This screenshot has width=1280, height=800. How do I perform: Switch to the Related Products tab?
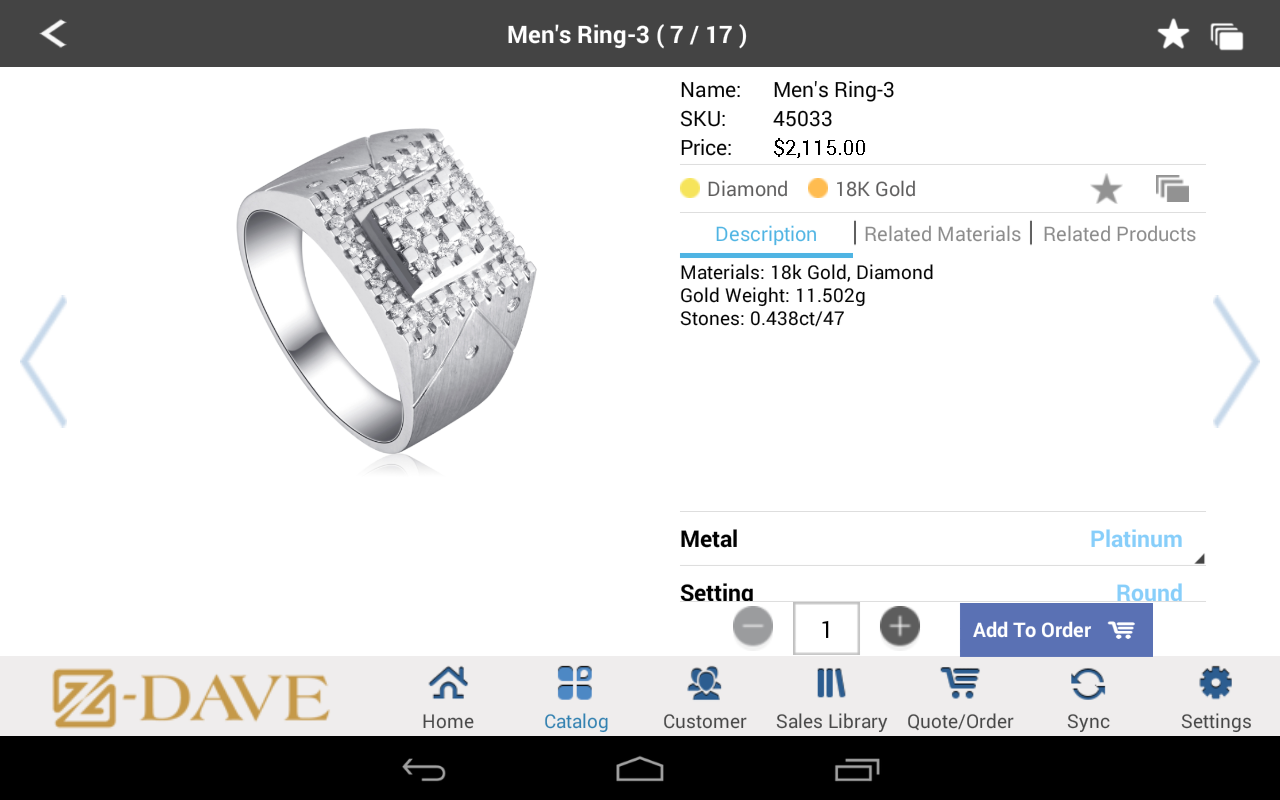pyautogui.click(x=1119, y=234)
